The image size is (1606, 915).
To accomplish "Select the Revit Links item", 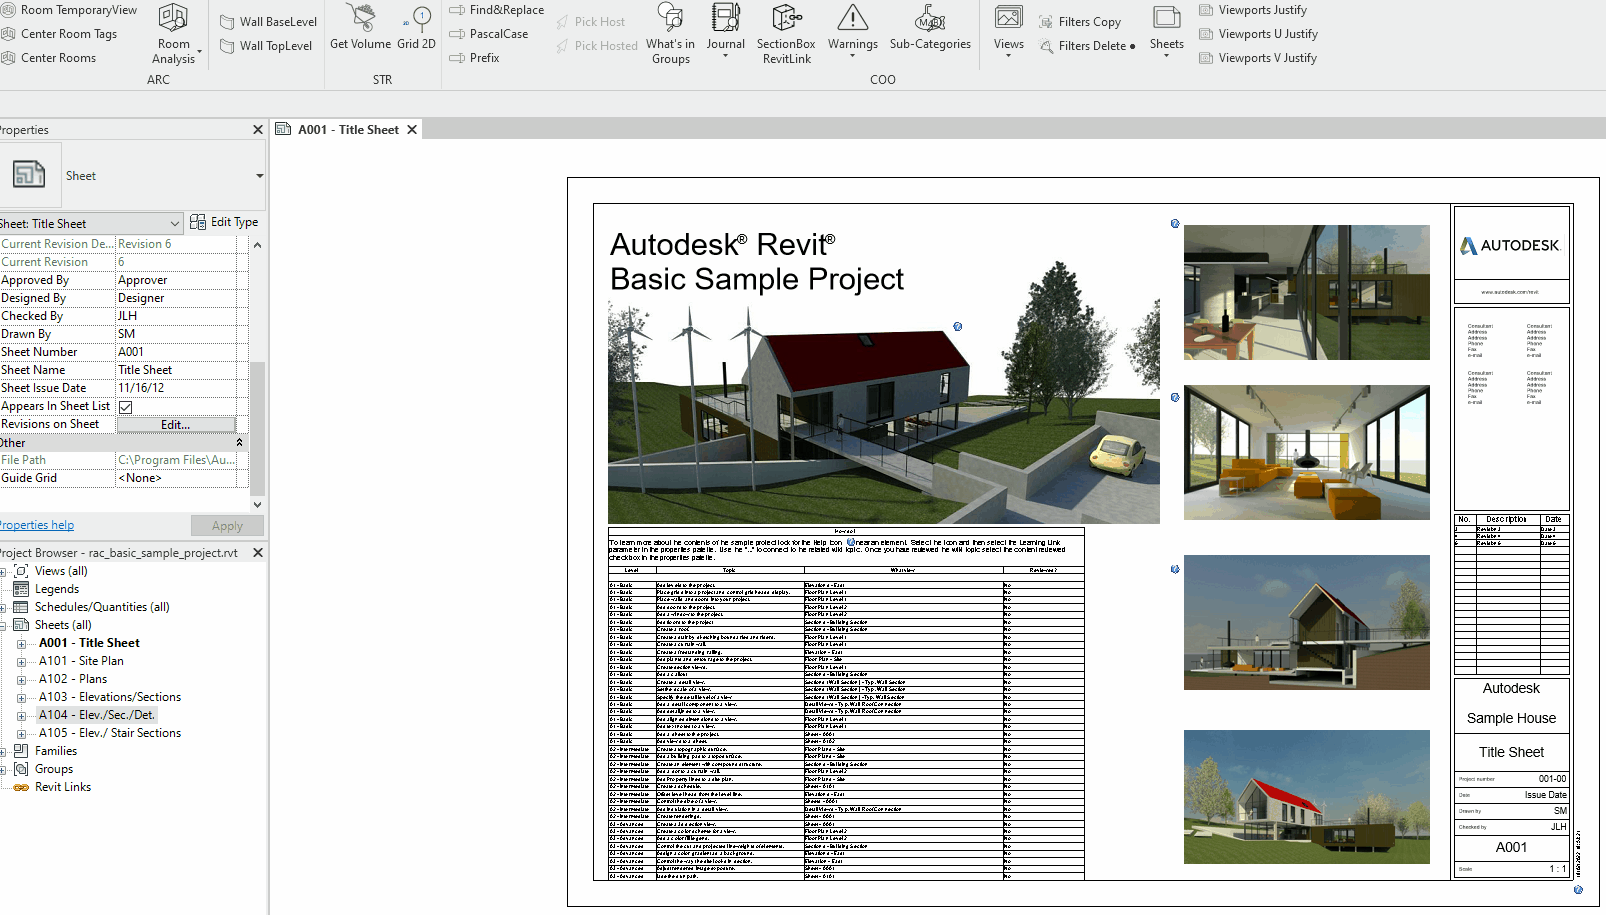I will (63, 787).
